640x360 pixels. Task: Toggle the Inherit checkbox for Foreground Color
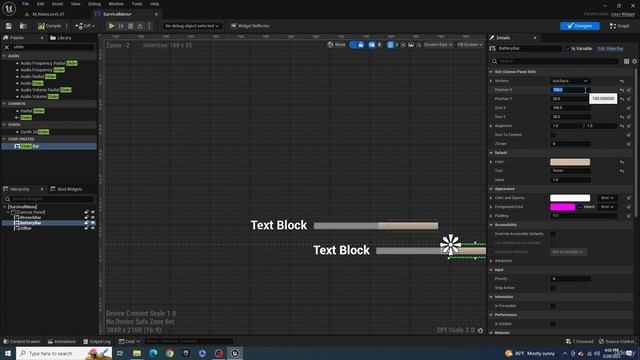pos(580,207)
